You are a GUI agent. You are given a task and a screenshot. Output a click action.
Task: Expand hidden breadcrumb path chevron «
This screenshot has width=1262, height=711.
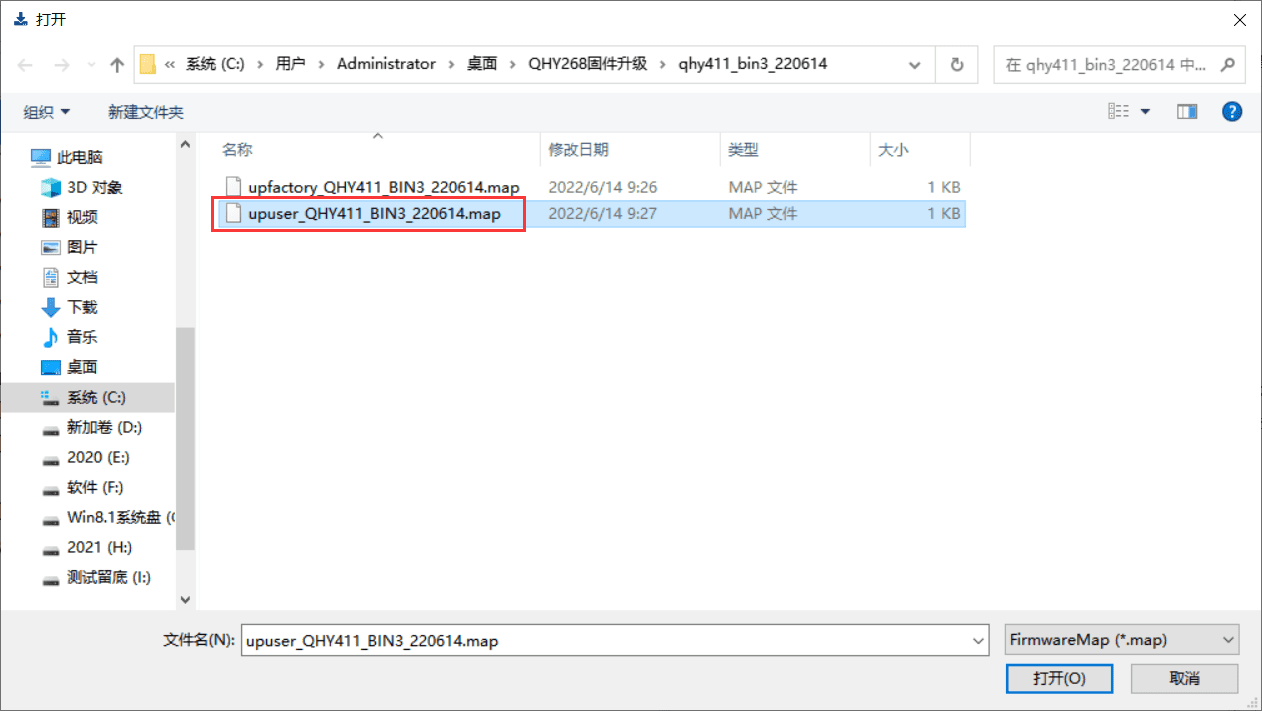point(170,64)
